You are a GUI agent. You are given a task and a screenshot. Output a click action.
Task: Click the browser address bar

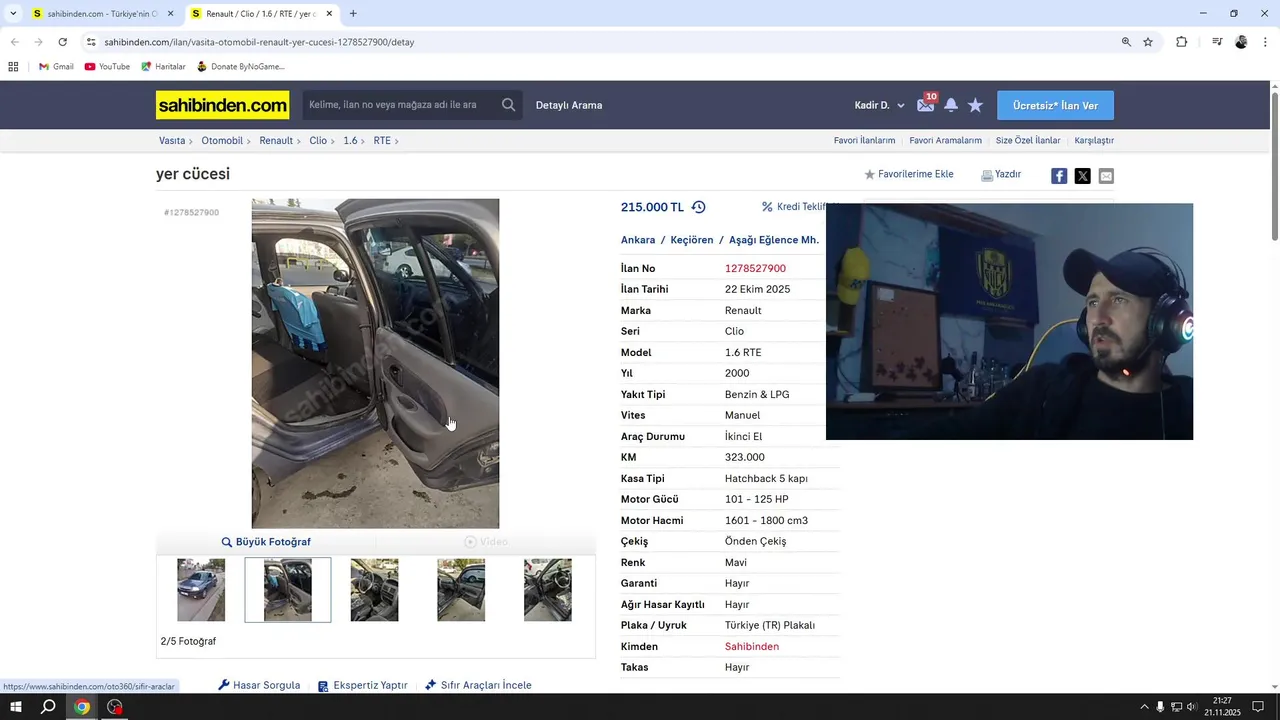[600, 42]
